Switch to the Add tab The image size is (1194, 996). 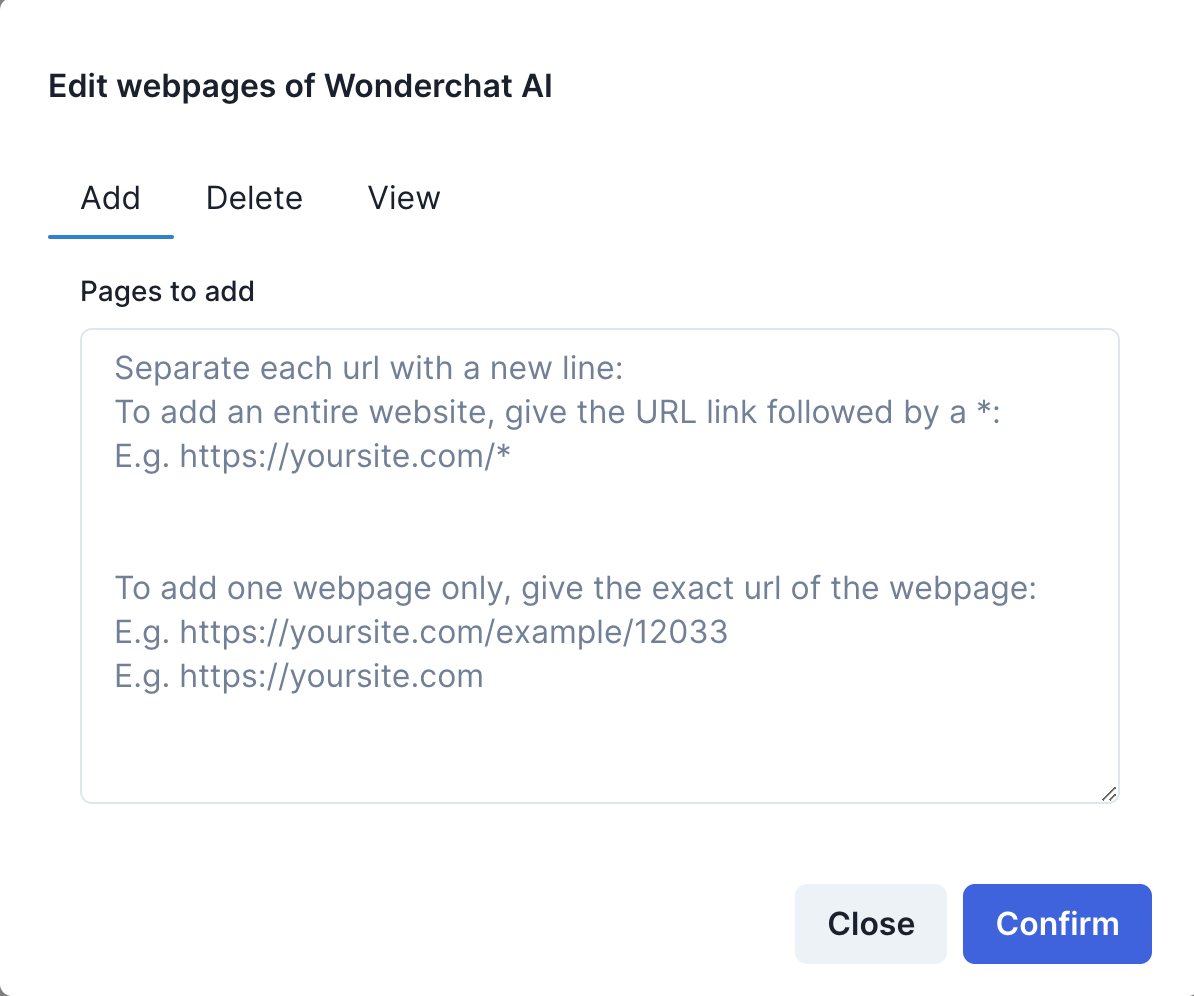coord(110,198)
